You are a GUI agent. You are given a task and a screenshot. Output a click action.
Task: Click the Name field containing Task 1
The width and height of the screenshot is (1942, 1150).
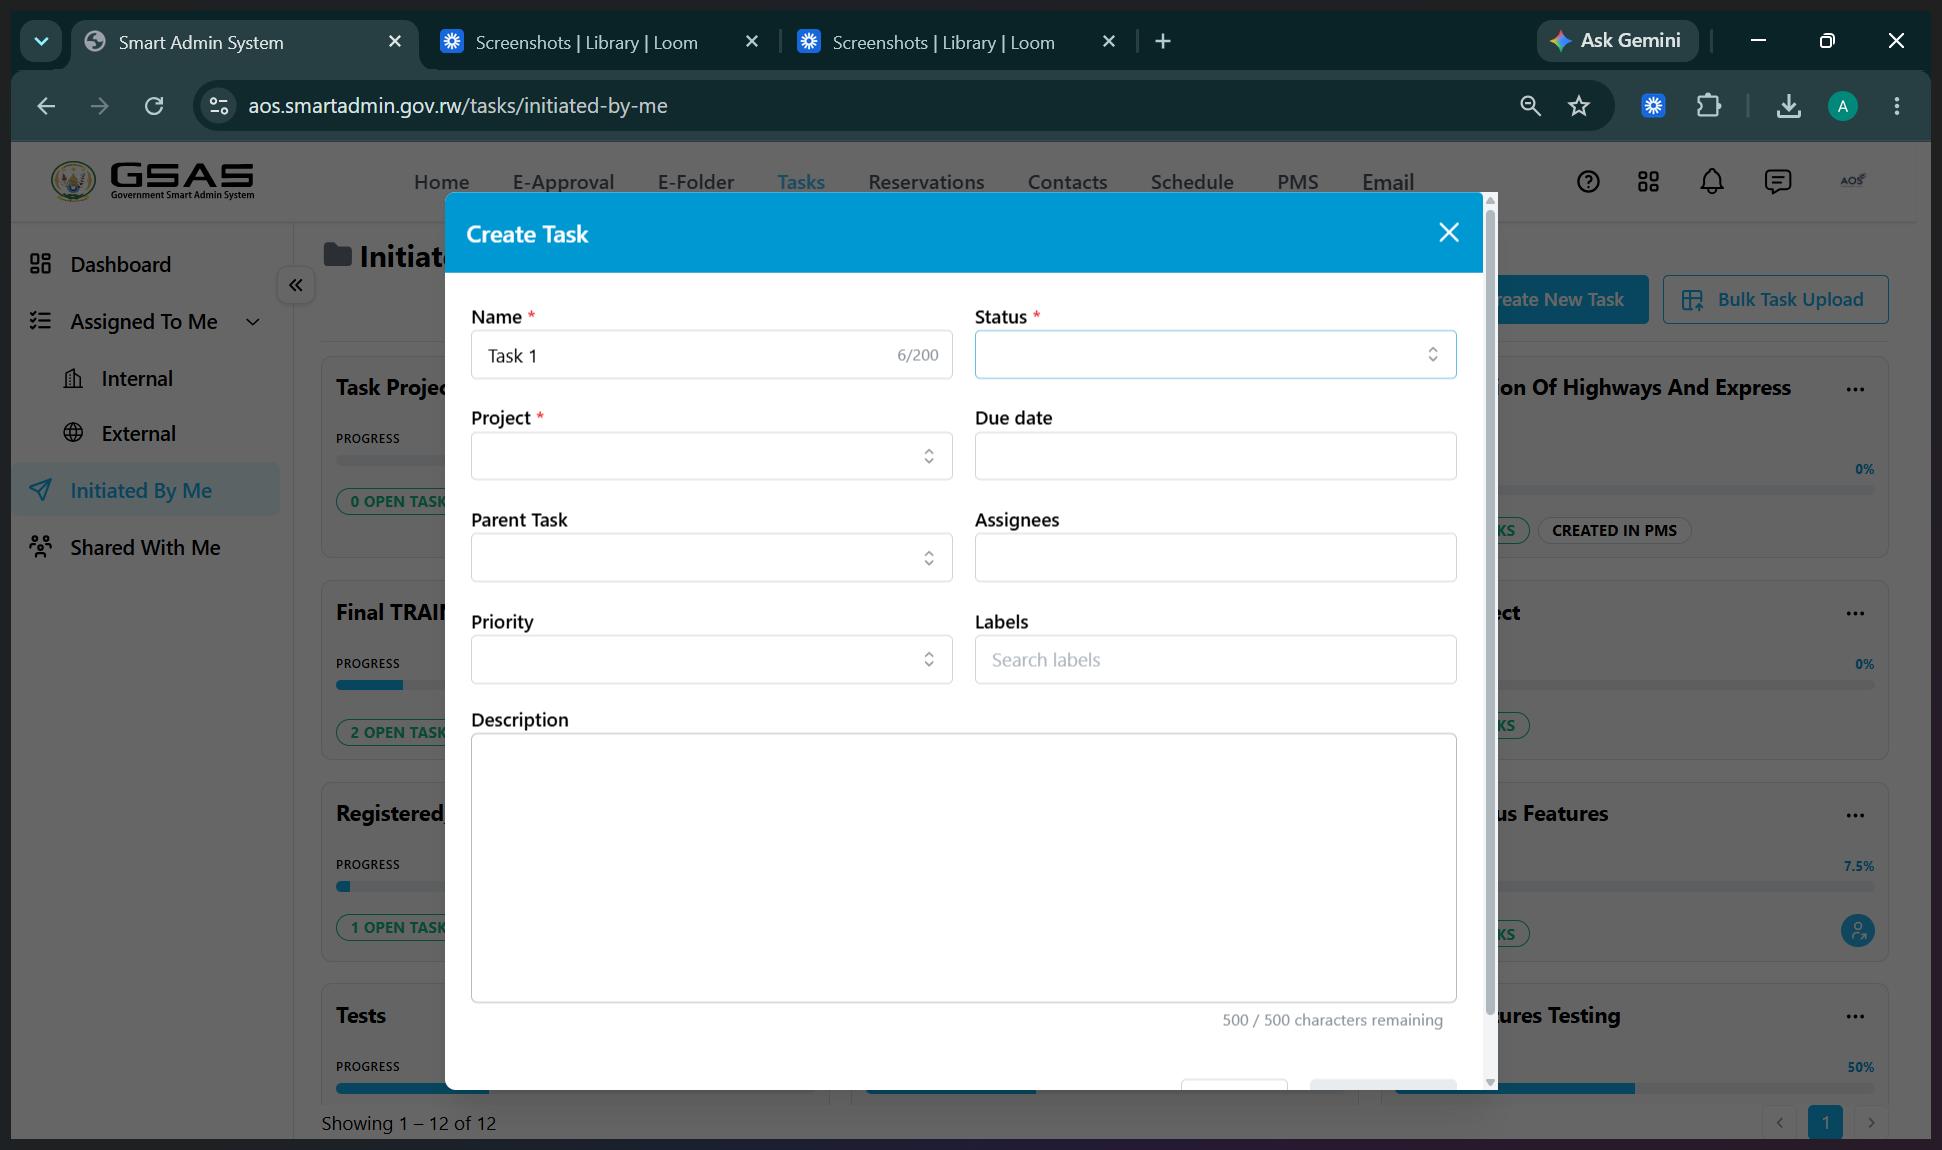(711, 355)
